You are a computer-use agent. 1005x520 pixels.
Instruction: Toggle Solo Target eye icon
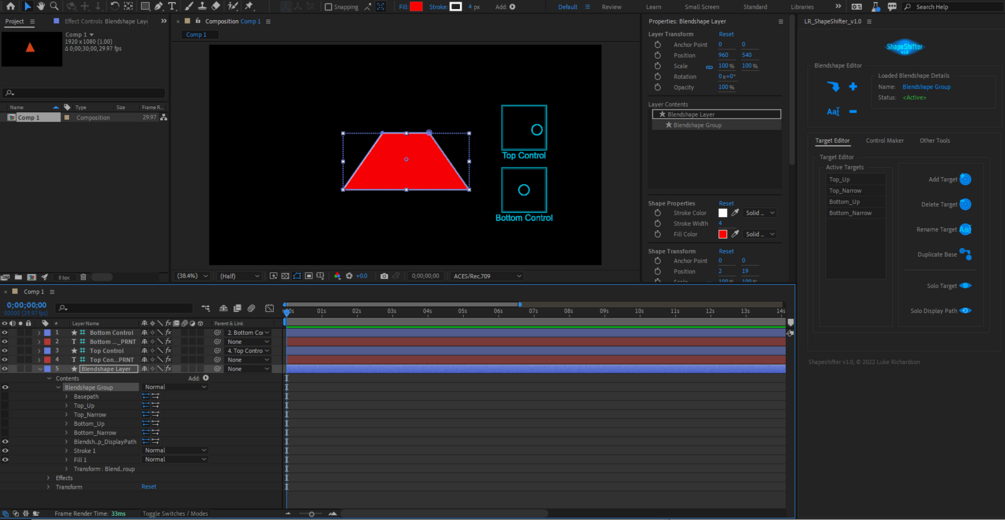[965, 286]
